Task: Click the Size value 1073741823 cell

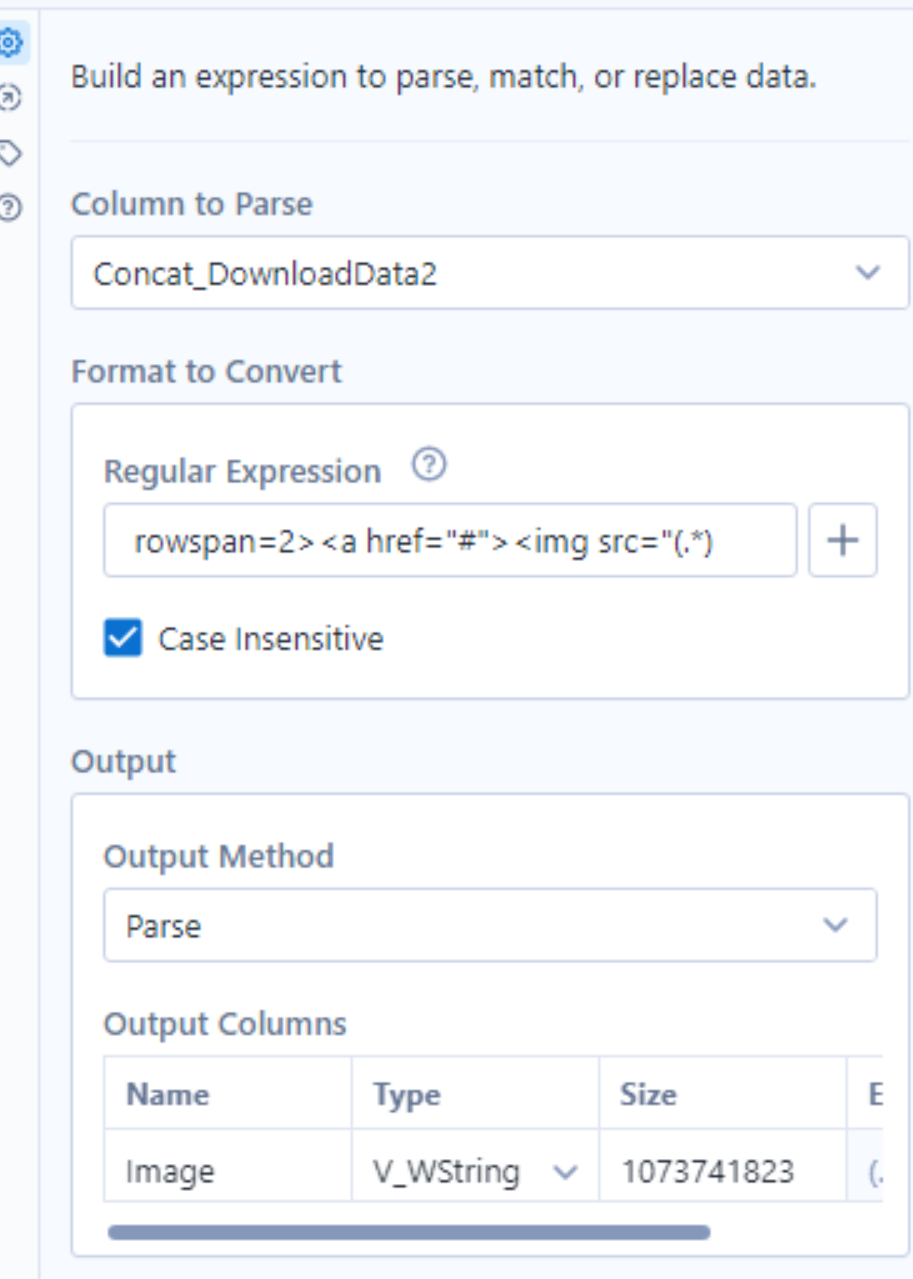Action: pos(721,1171)
